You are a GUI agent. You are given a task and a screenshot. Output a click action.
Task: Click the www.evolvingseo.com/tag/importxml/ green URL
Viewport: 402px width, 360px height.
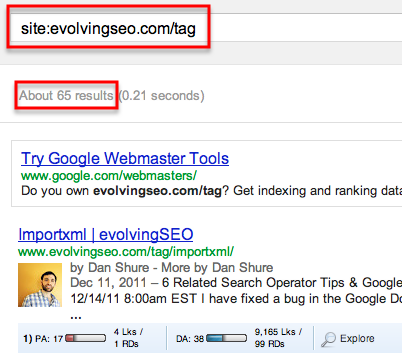point(126,252)
